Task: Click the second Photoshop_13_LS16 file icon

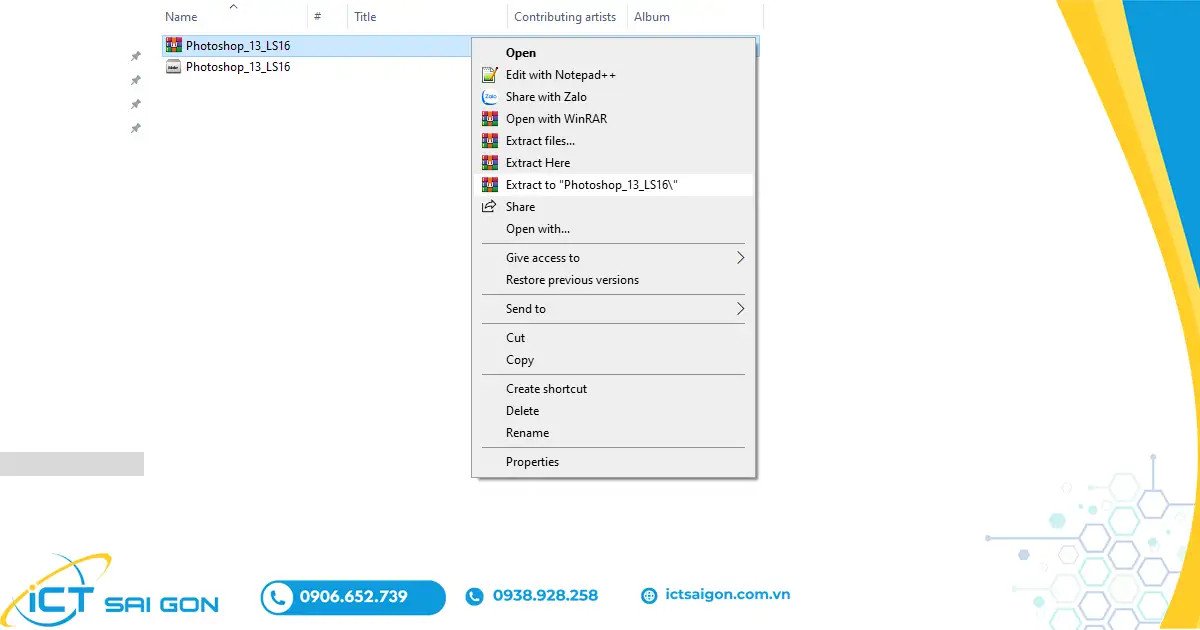Action: (174, 66)
